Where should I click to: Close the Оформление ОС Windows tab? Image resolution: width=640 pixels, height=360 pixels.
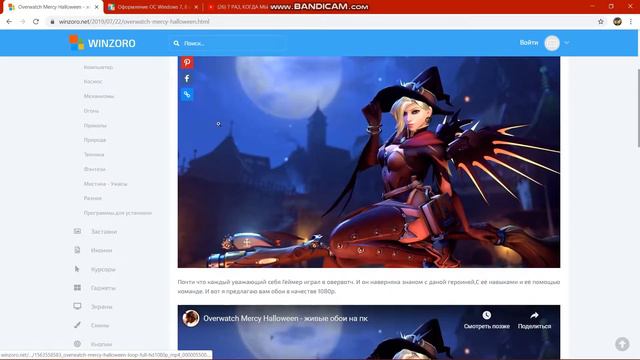point(196,7)
